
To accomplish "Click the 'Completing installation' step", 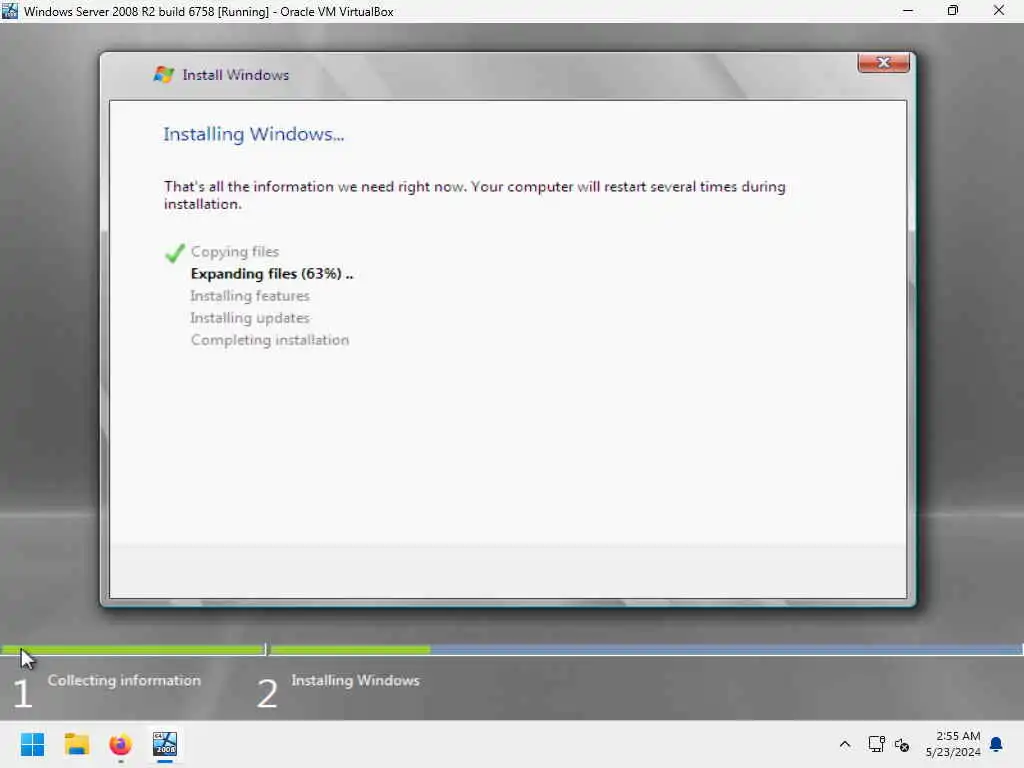I will point(270,340).
